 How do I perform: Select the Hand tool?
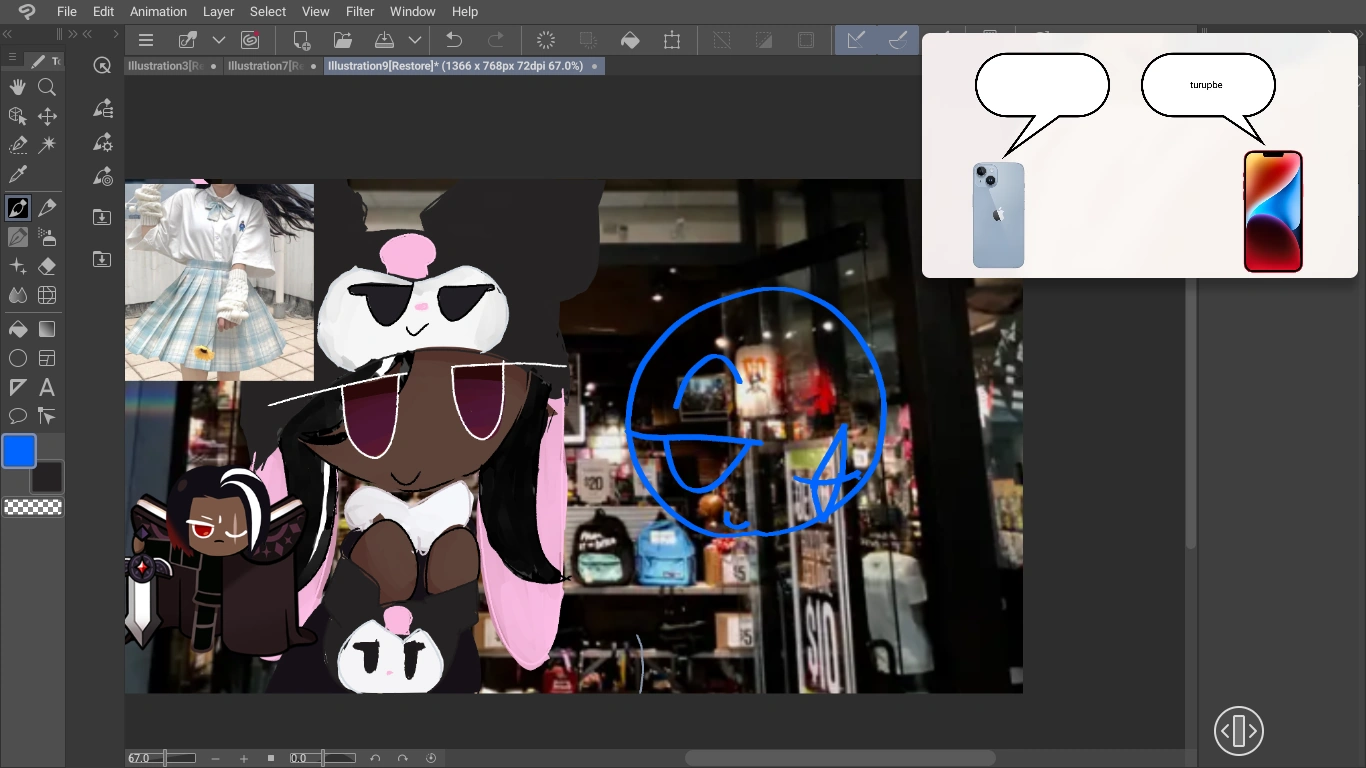tap(17, 87)
